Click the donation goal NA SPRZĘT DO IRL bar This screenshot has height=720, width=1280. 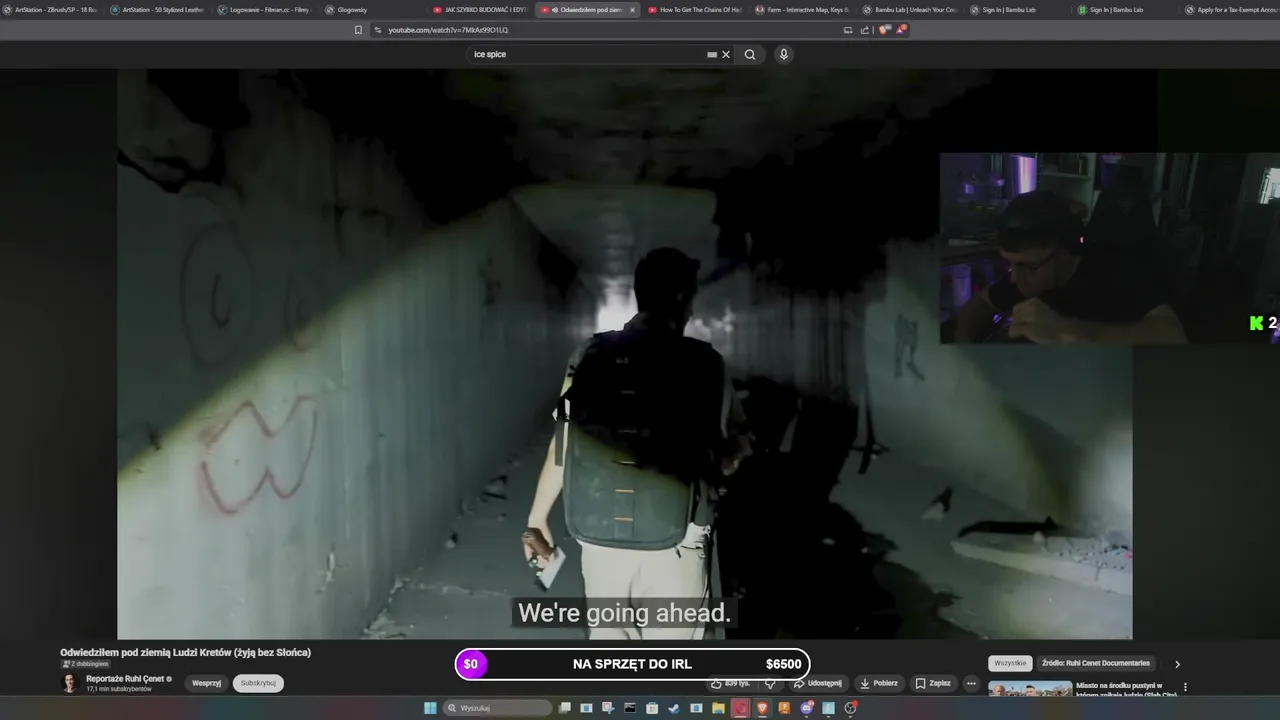(632, 664)
